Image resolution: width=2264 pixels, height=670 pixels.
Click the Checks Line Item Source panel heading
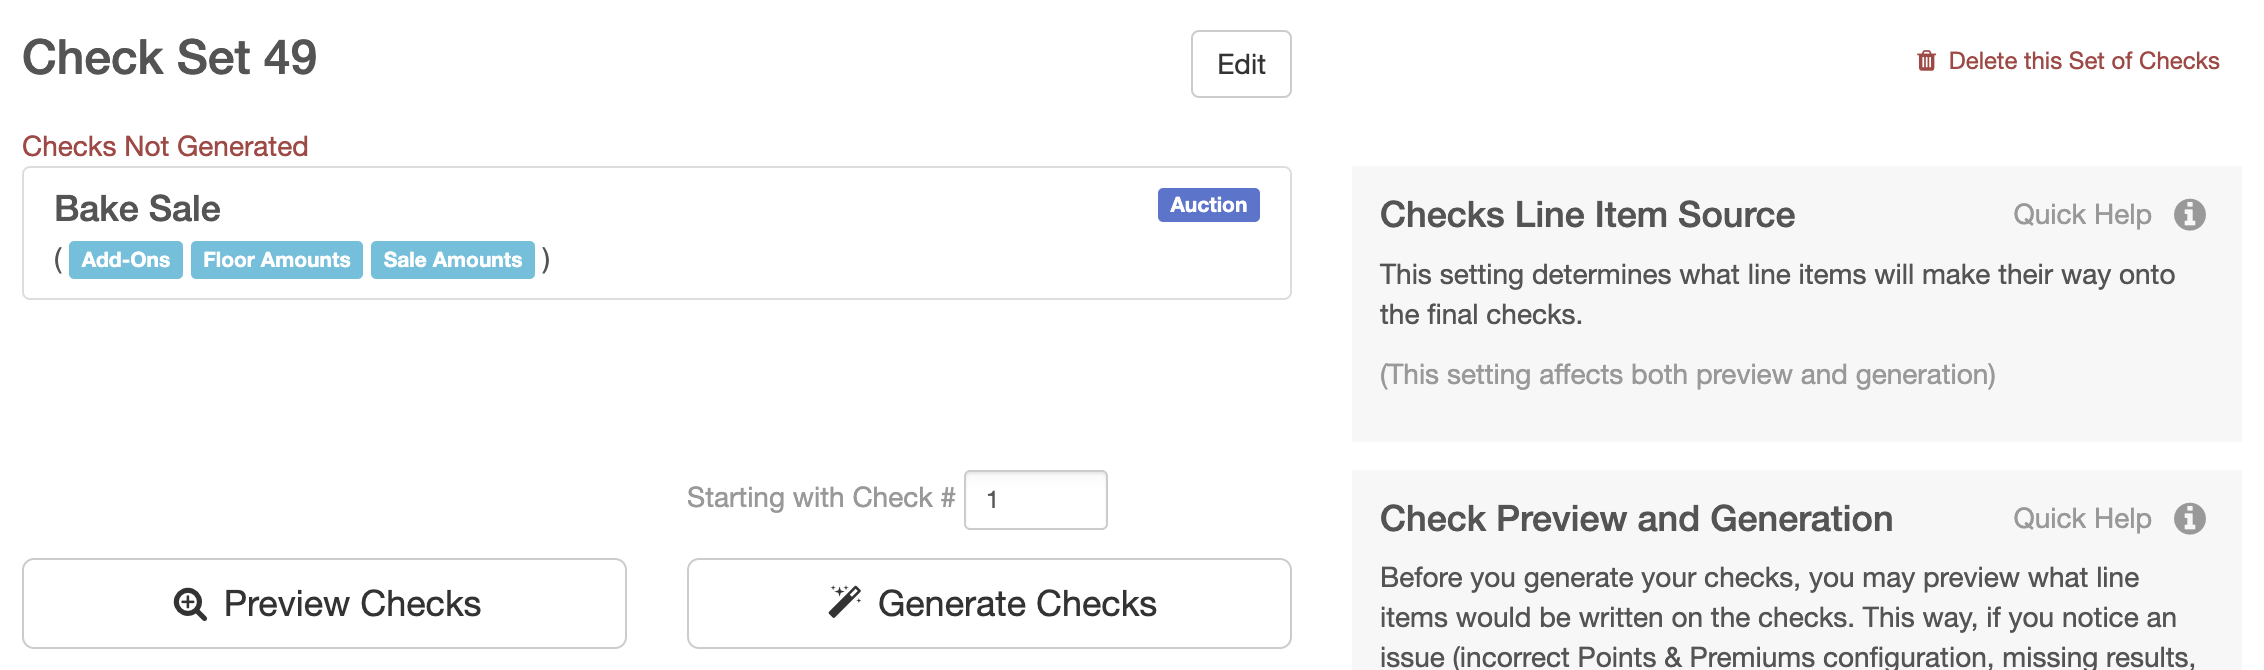(x=1587, y=215)
